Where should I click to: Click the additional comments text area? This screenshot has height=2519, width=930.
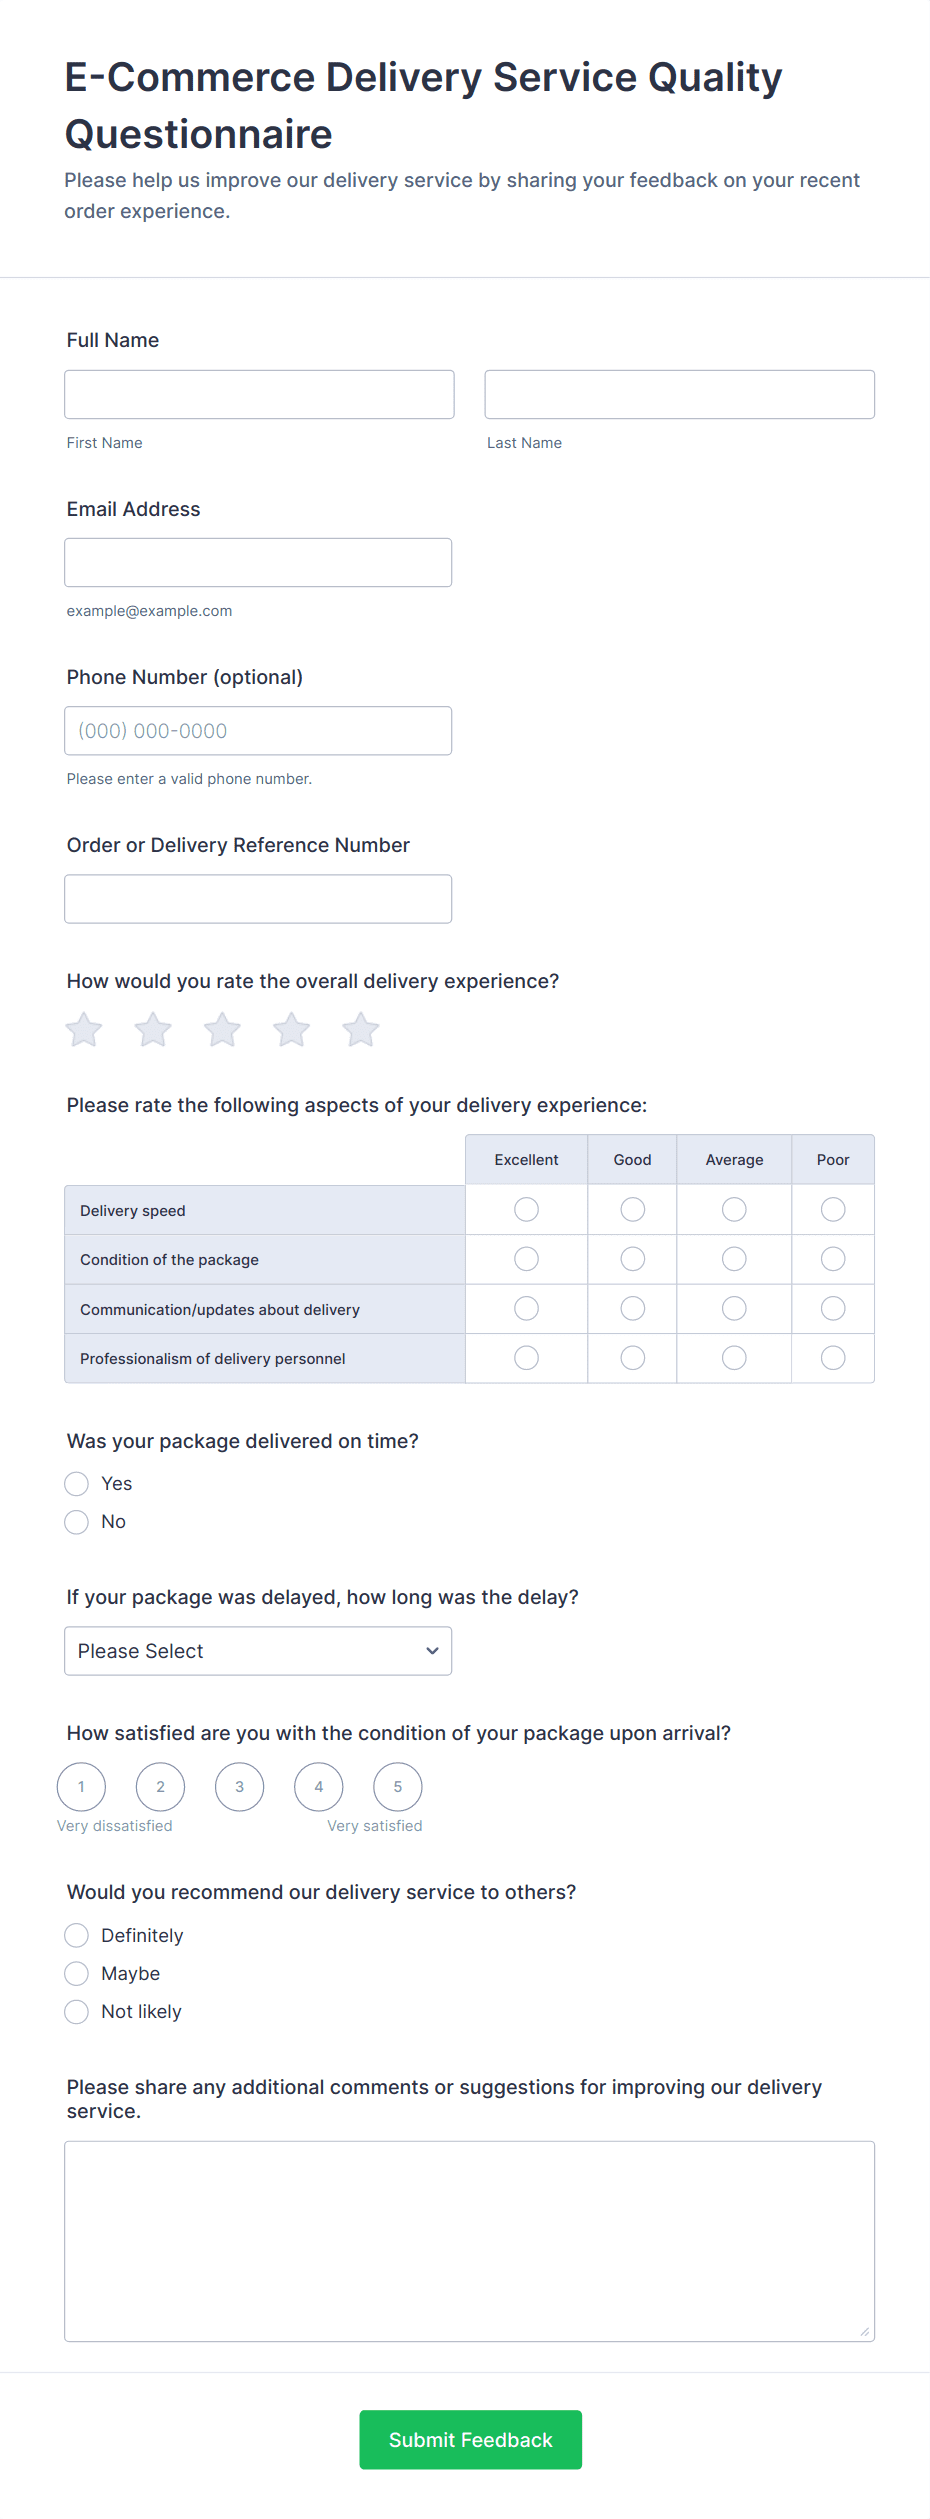tap(469, 2241)
